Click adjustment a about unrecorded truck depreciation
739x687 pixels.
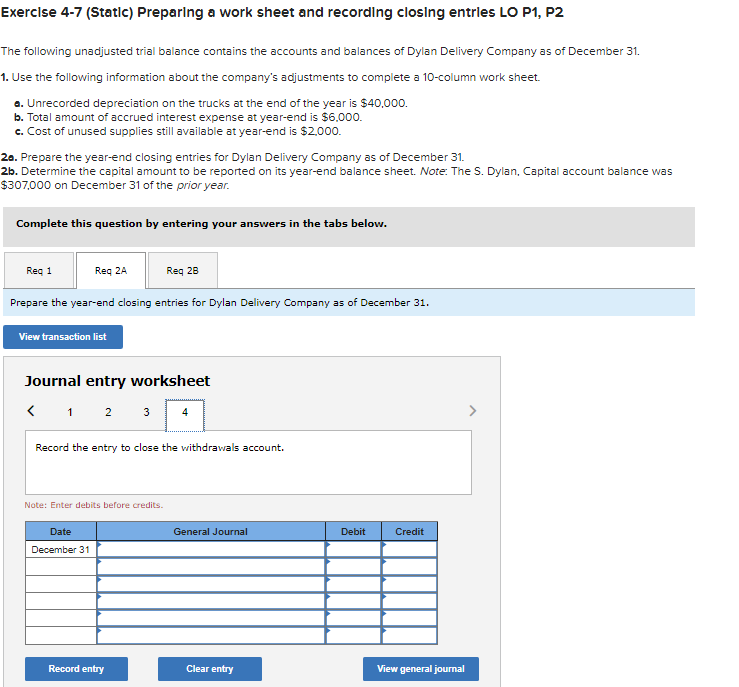click(x=211, y=103)
